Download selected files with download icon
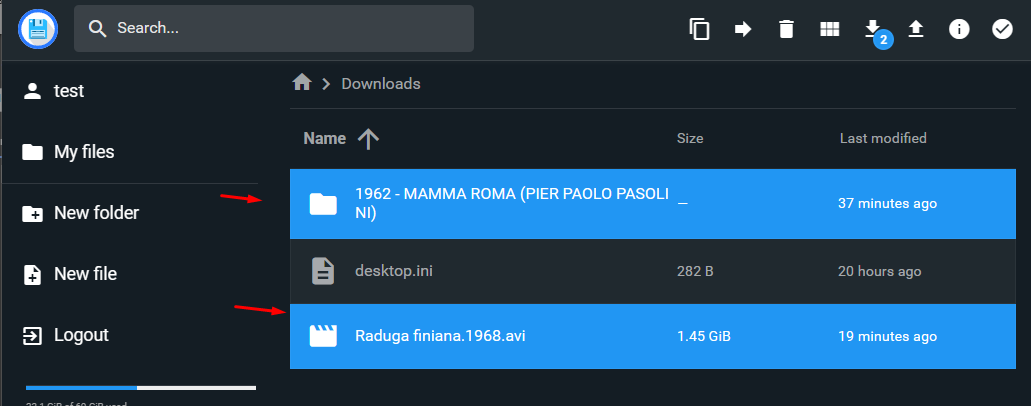This screenshot has width=1031, height=406. coord(872,28)
